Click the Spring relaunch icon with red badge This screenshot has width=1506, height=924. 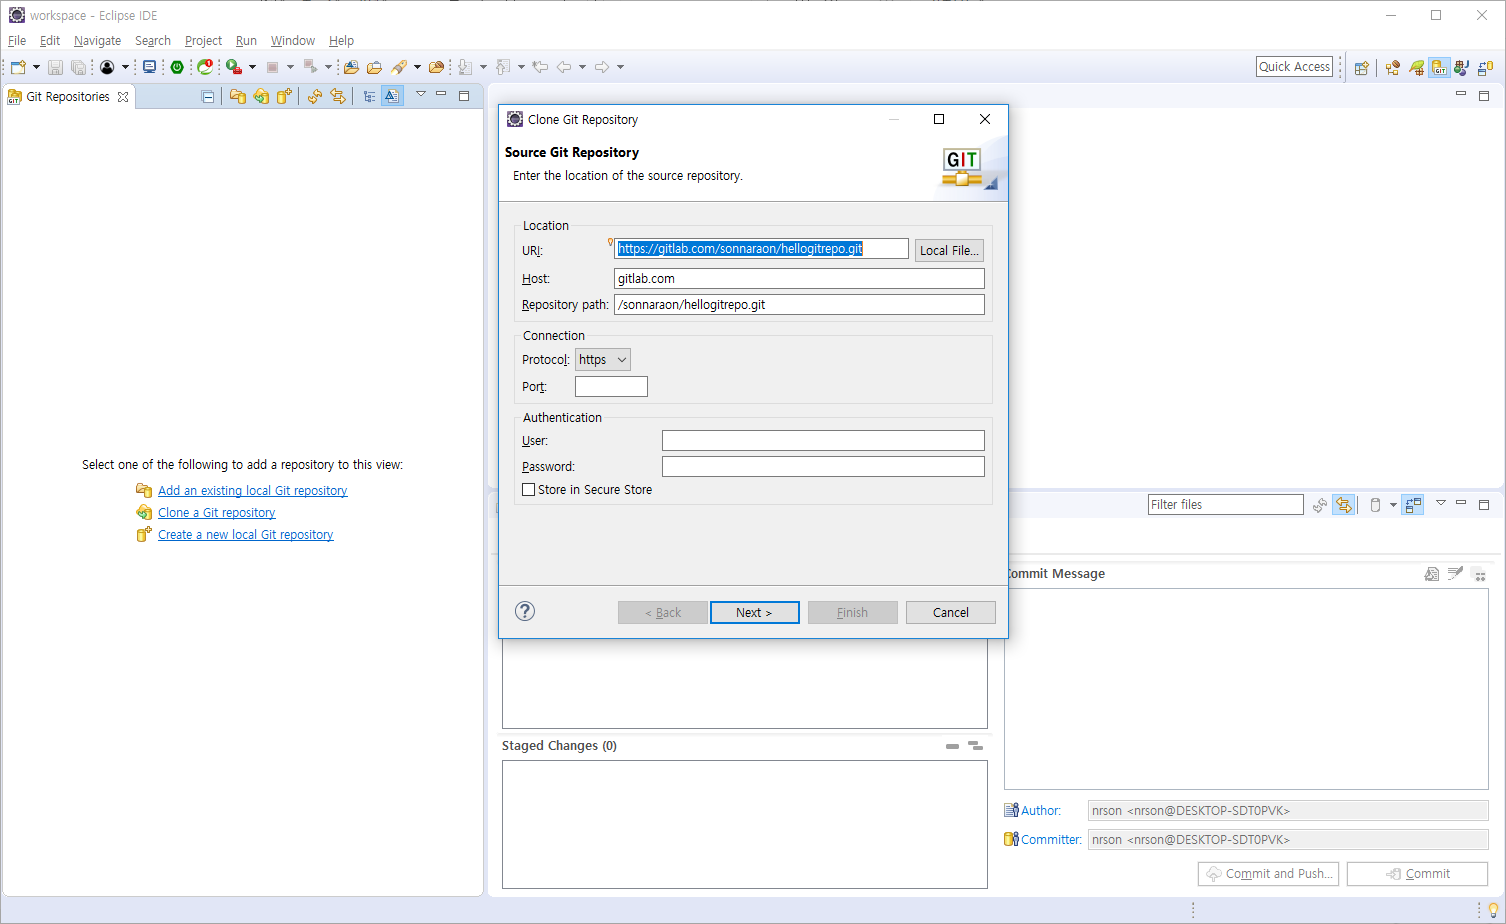(205, 67)
